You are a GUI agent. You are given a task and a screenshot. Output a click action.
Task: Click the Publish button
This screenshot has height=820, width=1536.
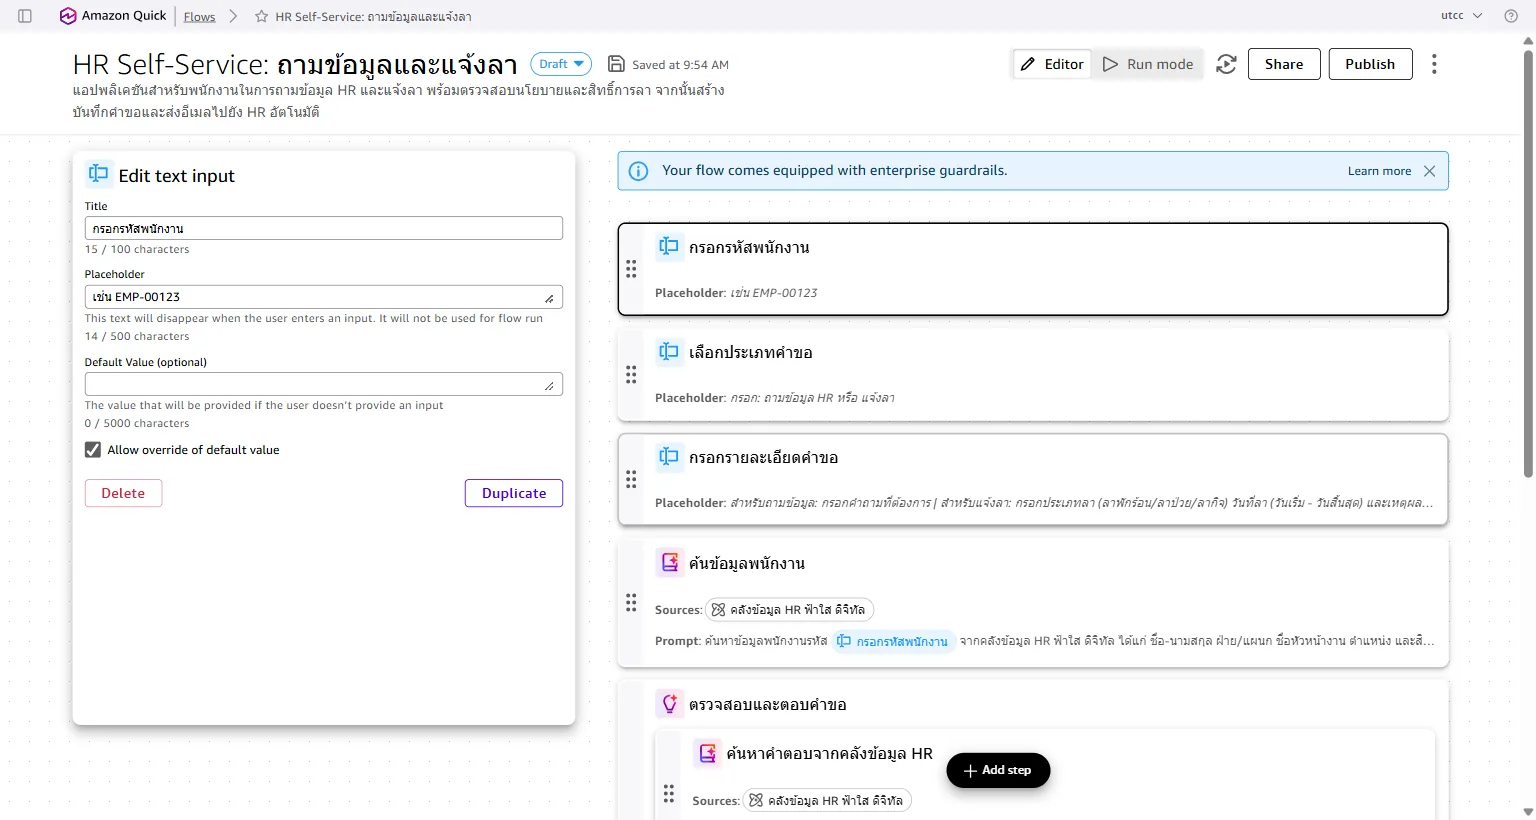pyautogui.click(x=1370, y=64)
